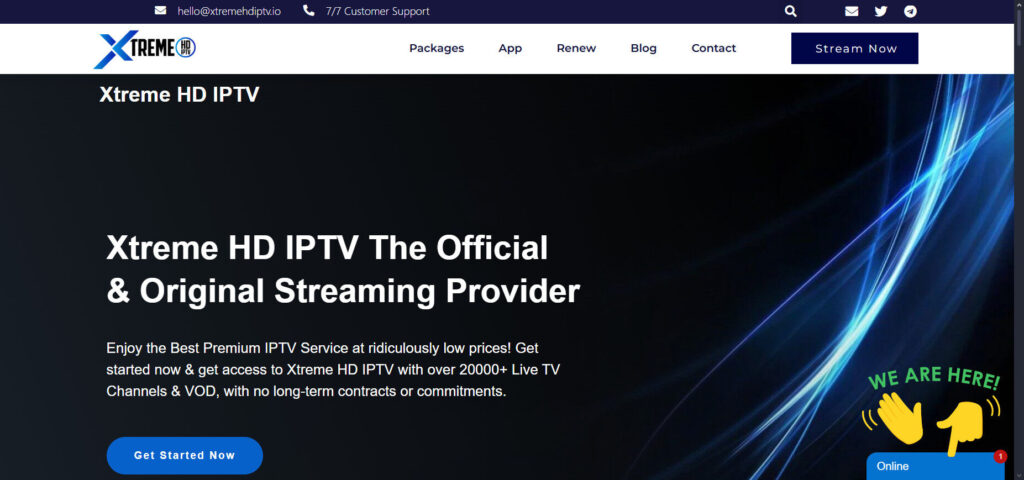This screenshot has width=1024, height=480.
Task: Click the Get Started Now button
Action: coord(184,455)
